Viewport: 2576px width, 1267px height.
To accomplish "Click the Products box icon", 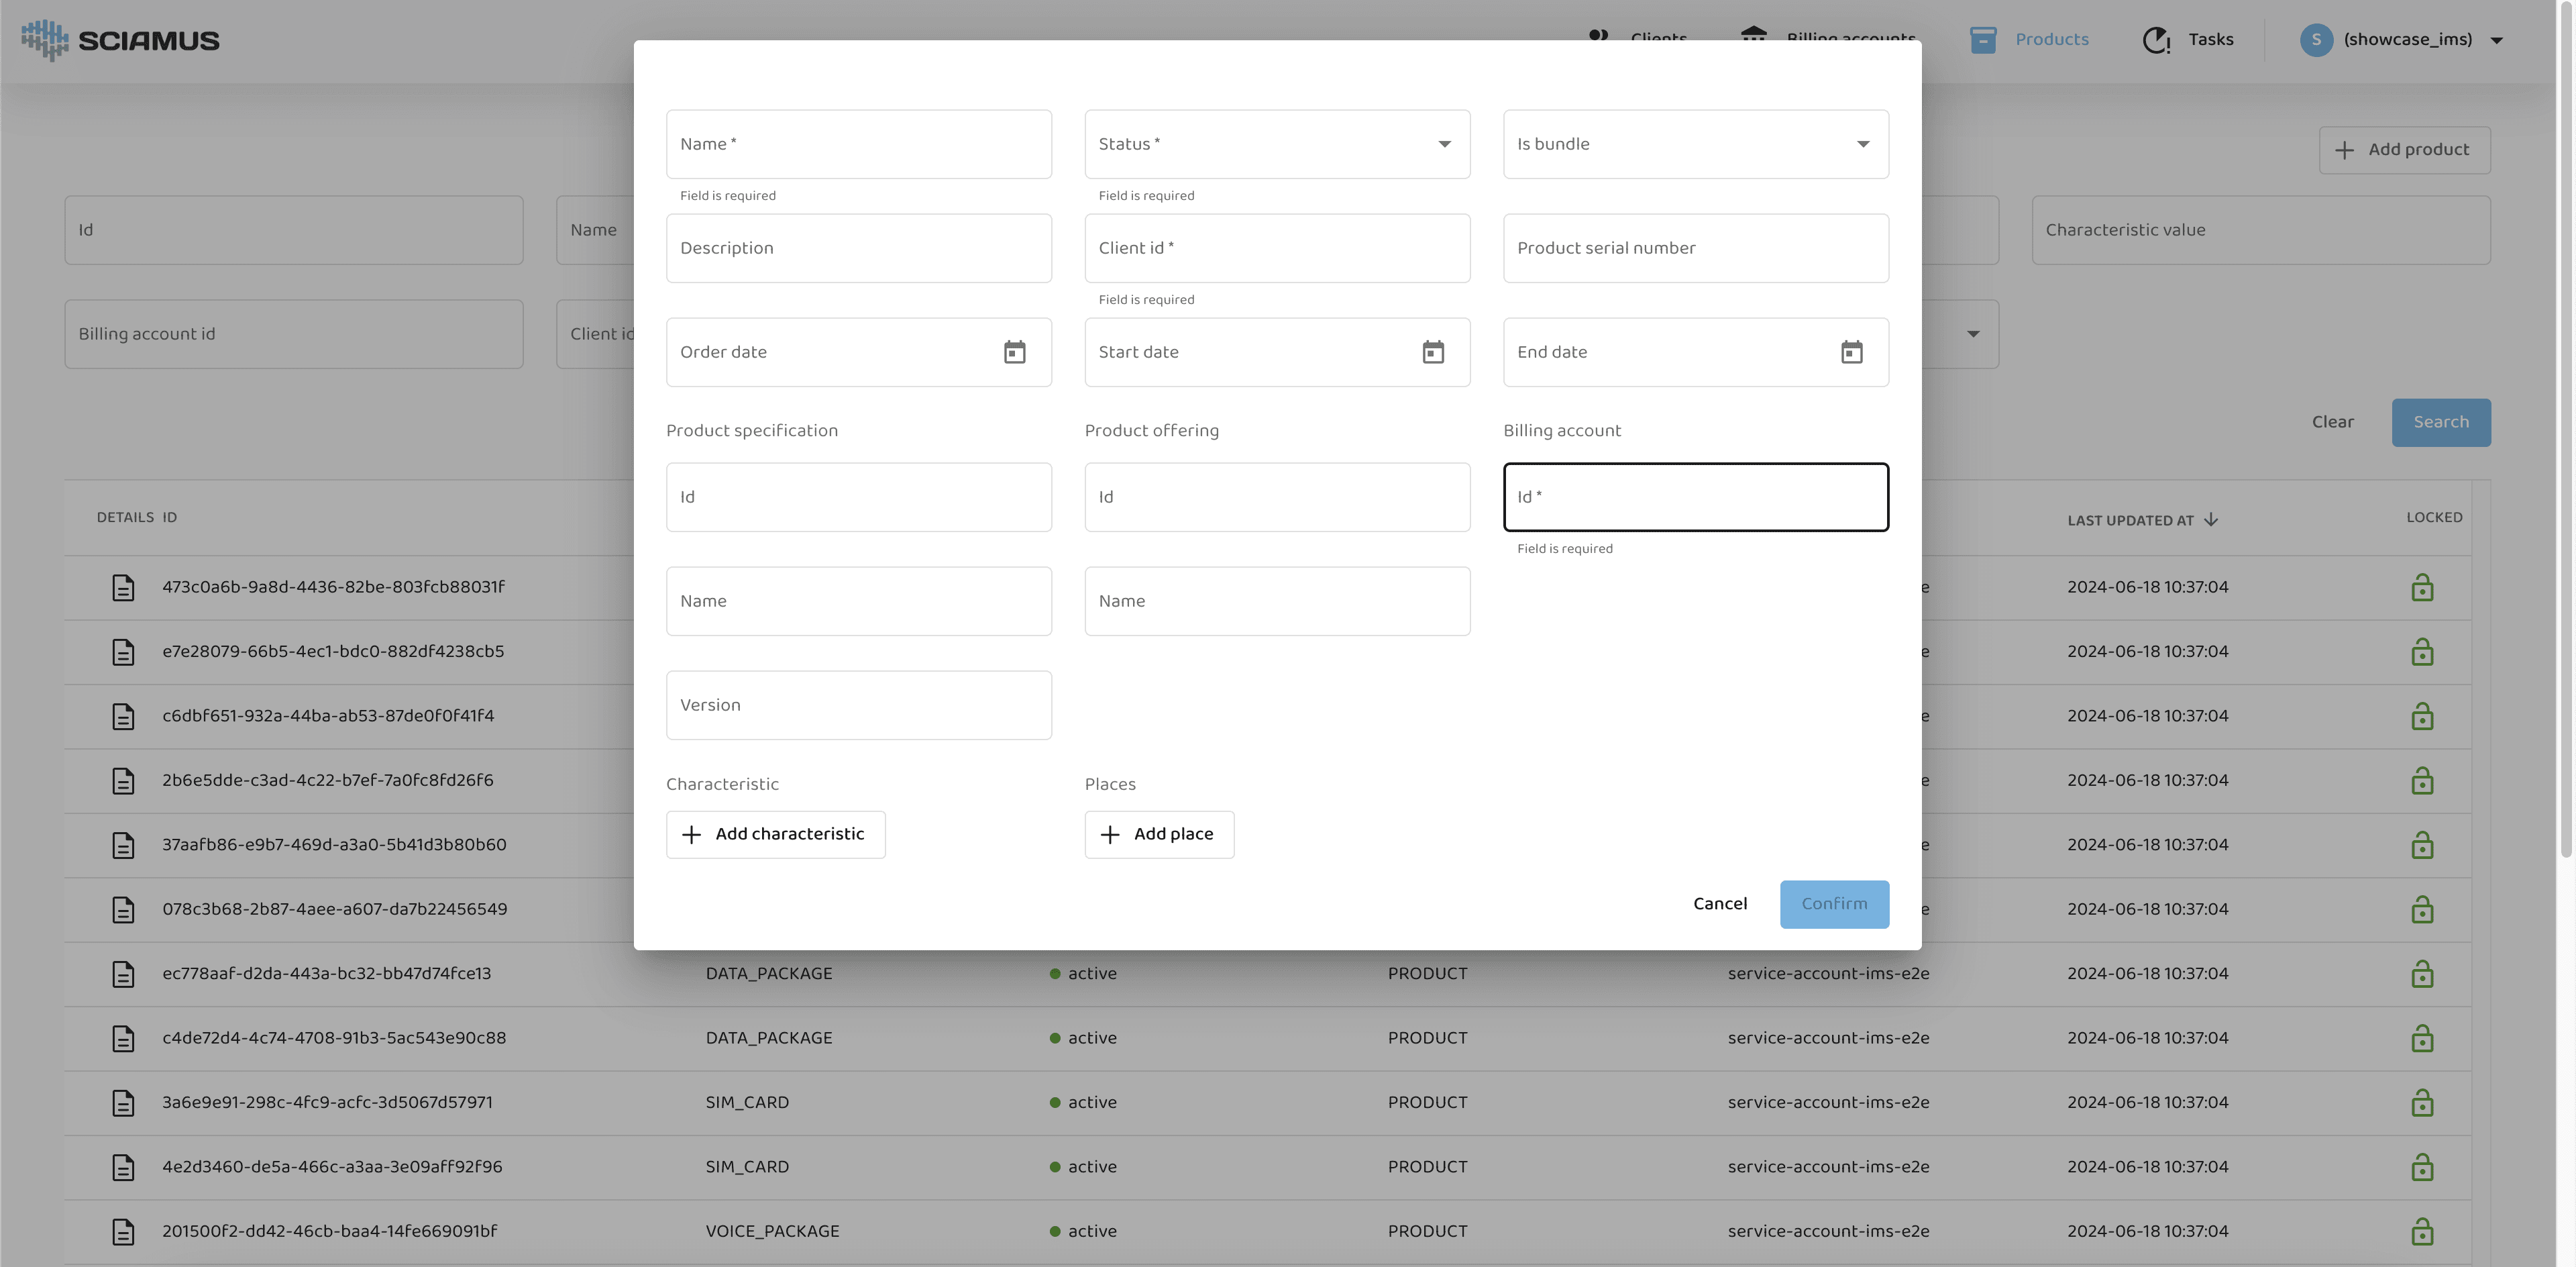I will click(1982, 40).
